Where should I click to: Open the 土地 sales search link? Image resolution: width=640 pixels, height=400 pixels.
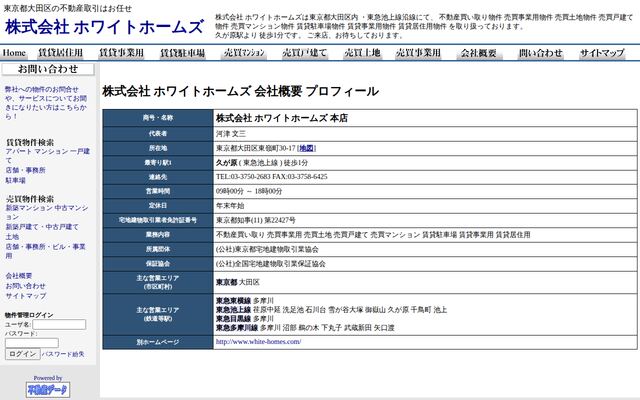12,237
